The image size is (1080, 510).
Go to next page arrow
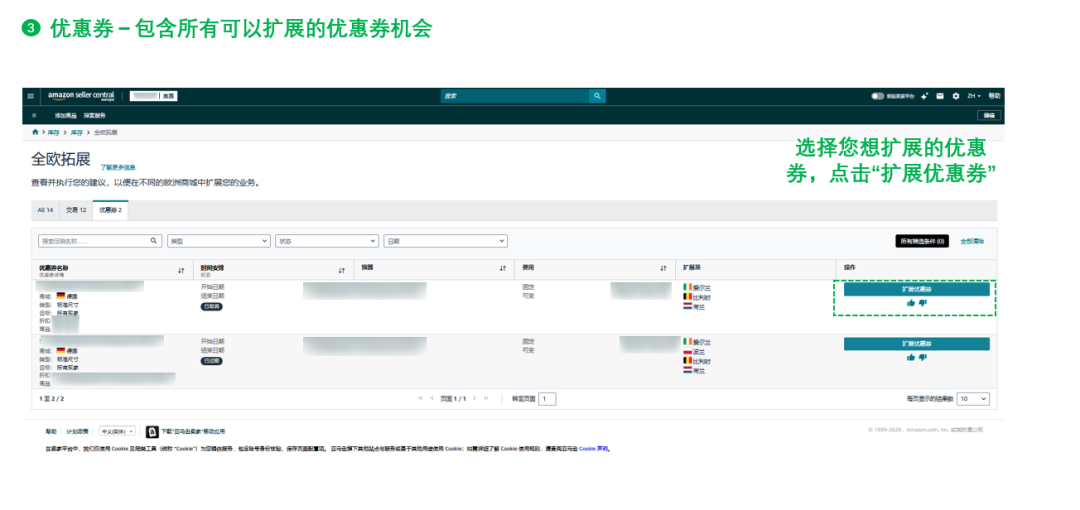tap(475, 398)
